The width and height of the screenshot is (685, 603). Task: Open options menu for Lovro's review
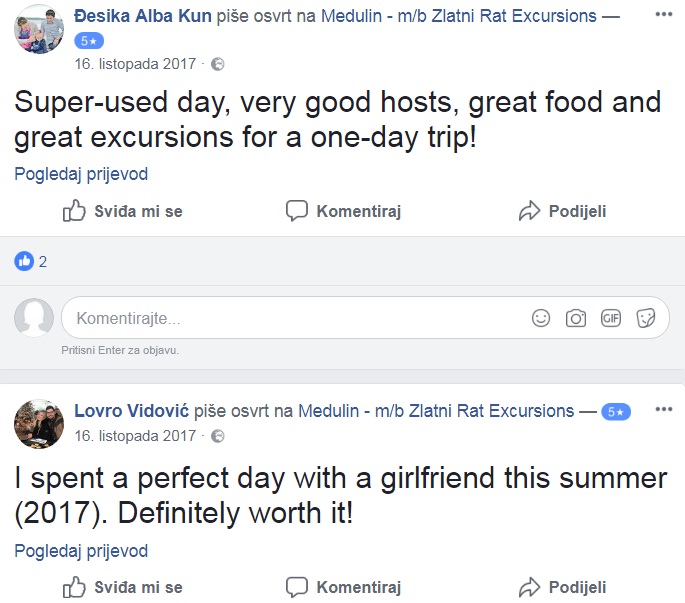pos(664,410)
